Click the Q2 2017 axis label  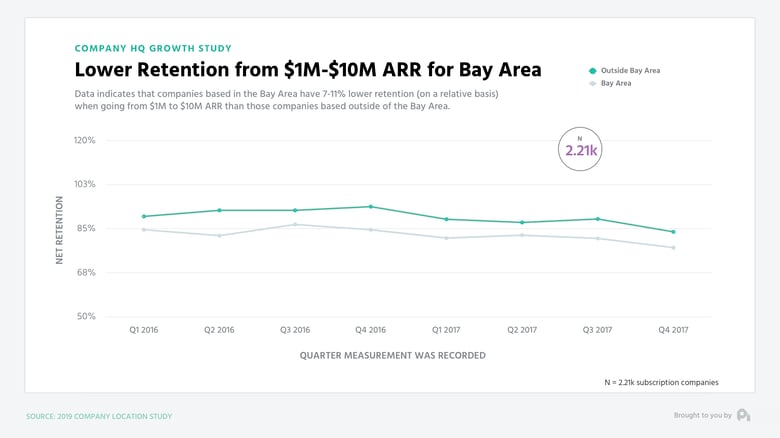pos(522,329)
